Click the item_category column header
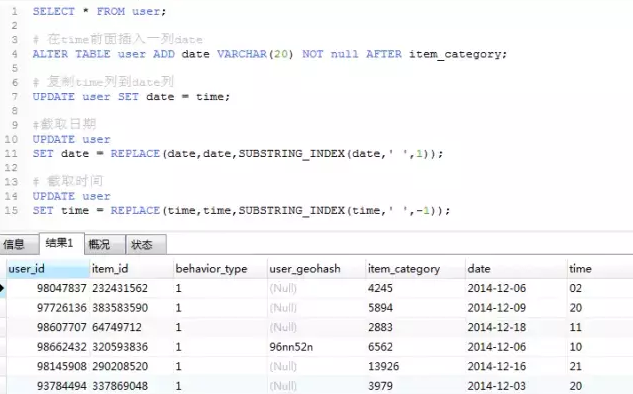633x394 pixels. point(415,269)
